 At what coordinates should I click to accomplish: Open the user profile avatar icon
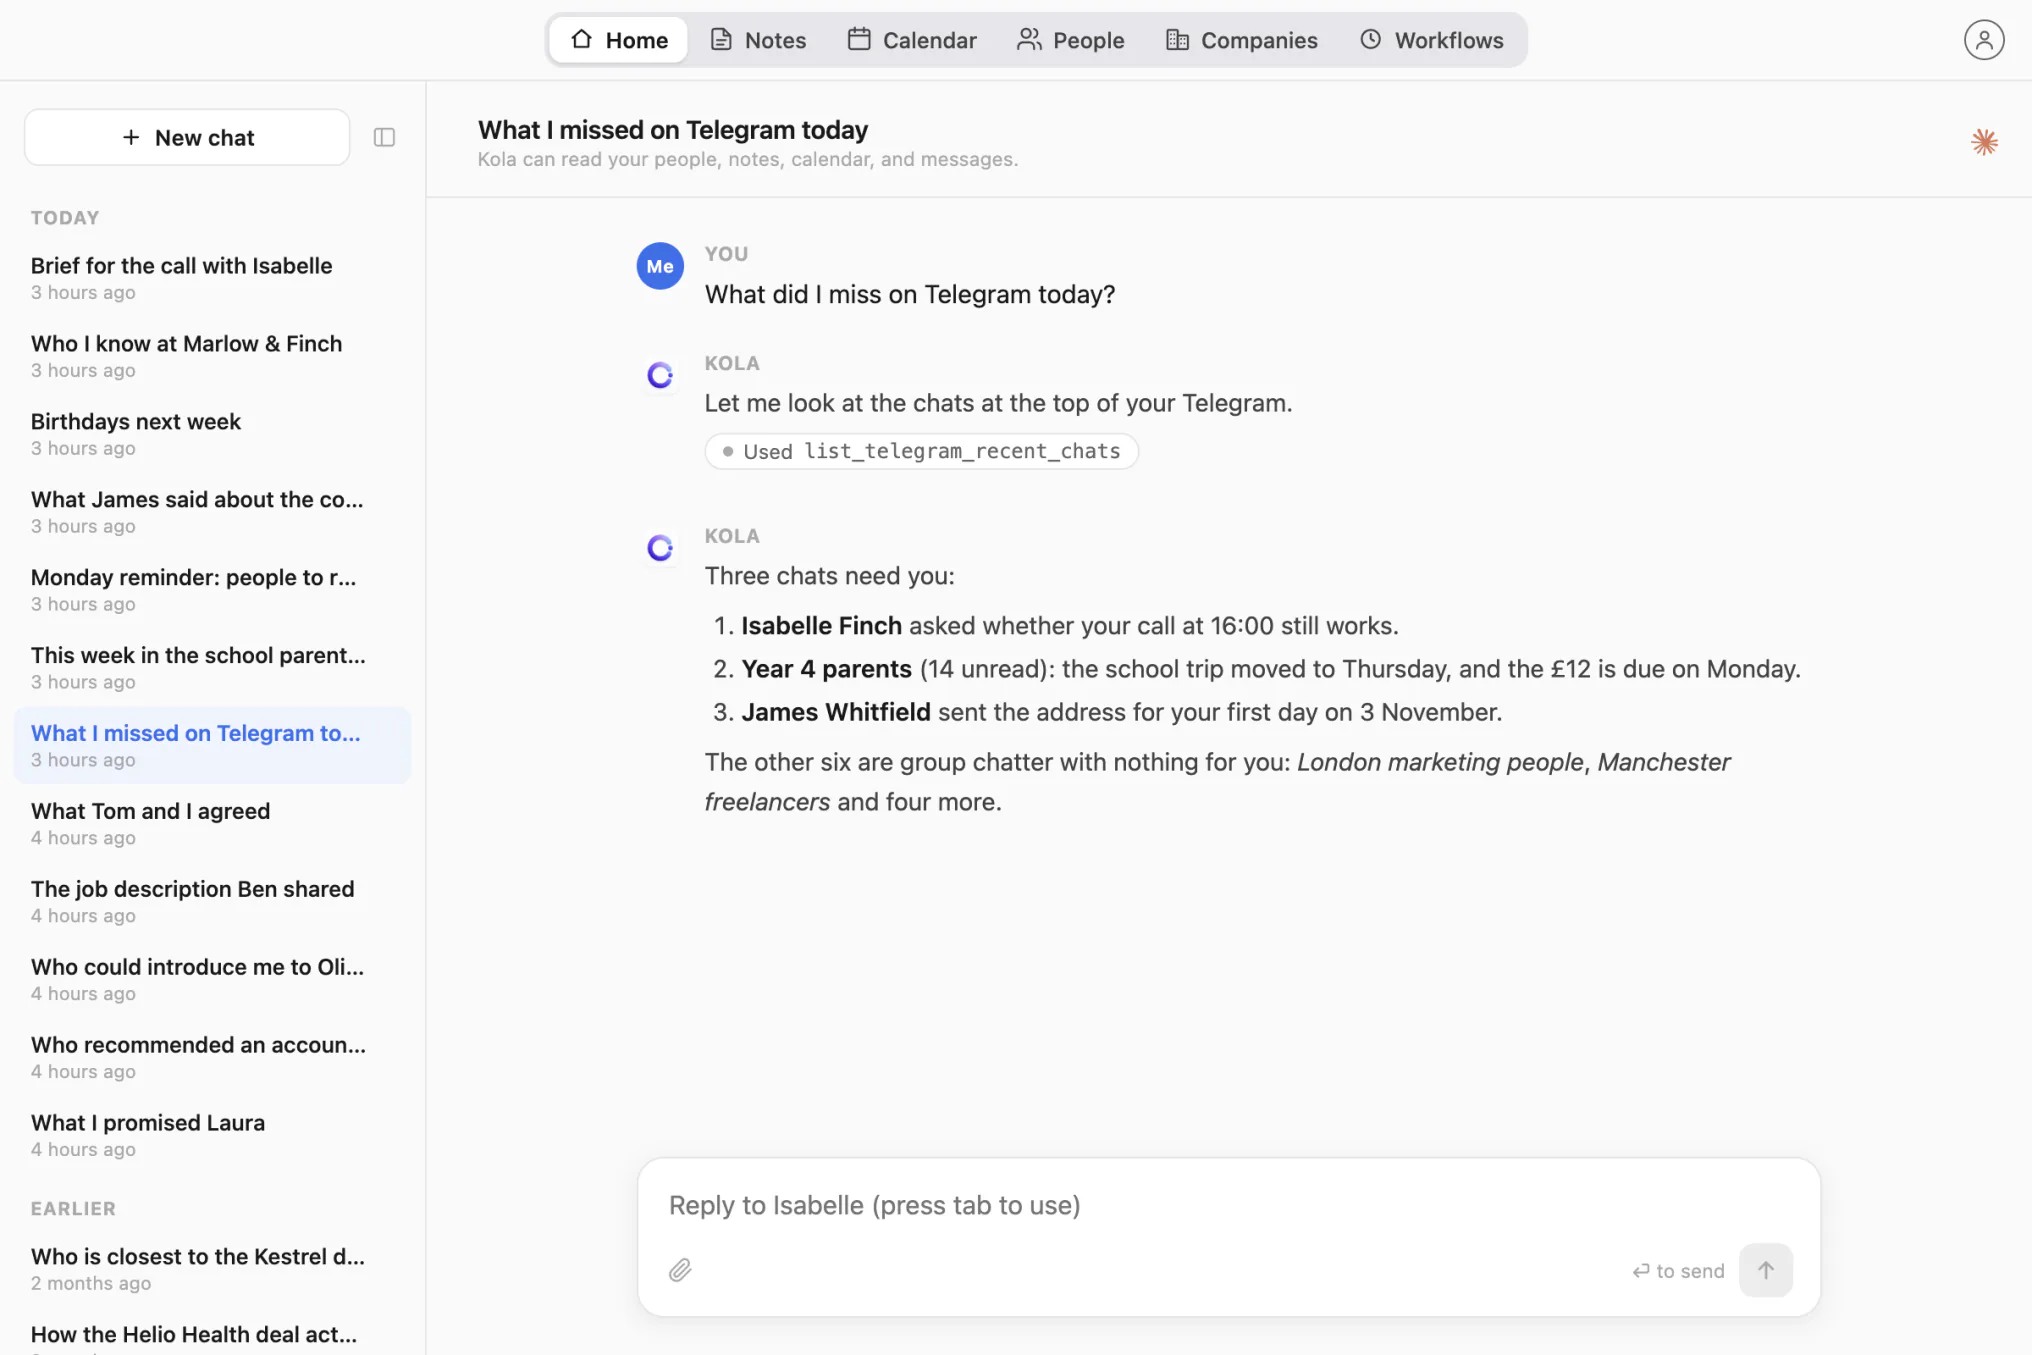point(1983,40)
